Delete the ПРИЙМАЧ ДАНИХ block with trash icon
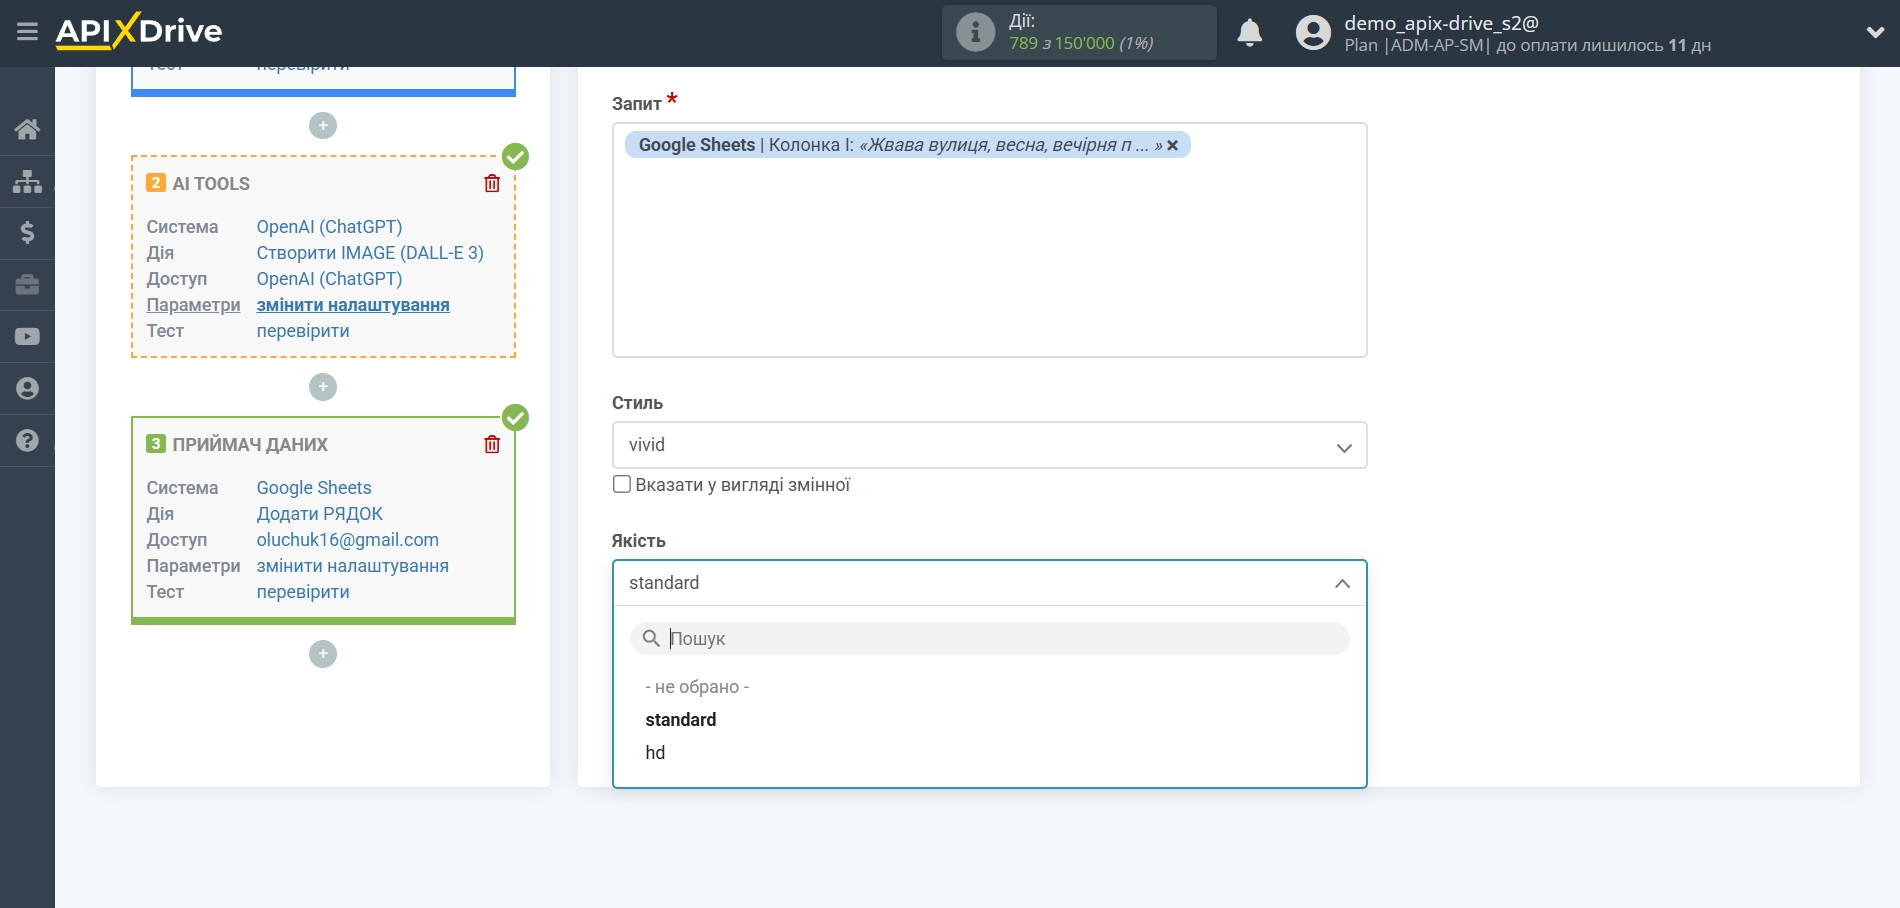Viewport: 1900px width, 908px height. tap(492, 444)
